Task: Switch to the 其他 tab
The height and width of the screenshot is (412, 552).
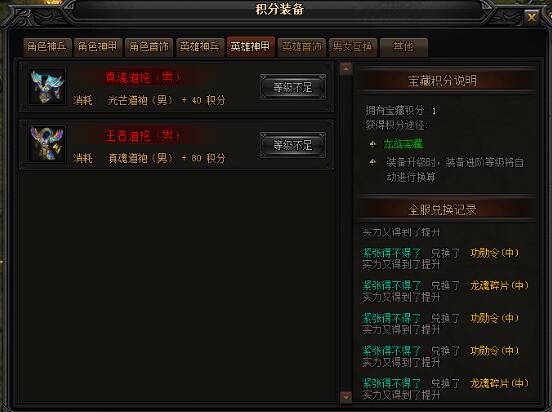Action: 404,47
